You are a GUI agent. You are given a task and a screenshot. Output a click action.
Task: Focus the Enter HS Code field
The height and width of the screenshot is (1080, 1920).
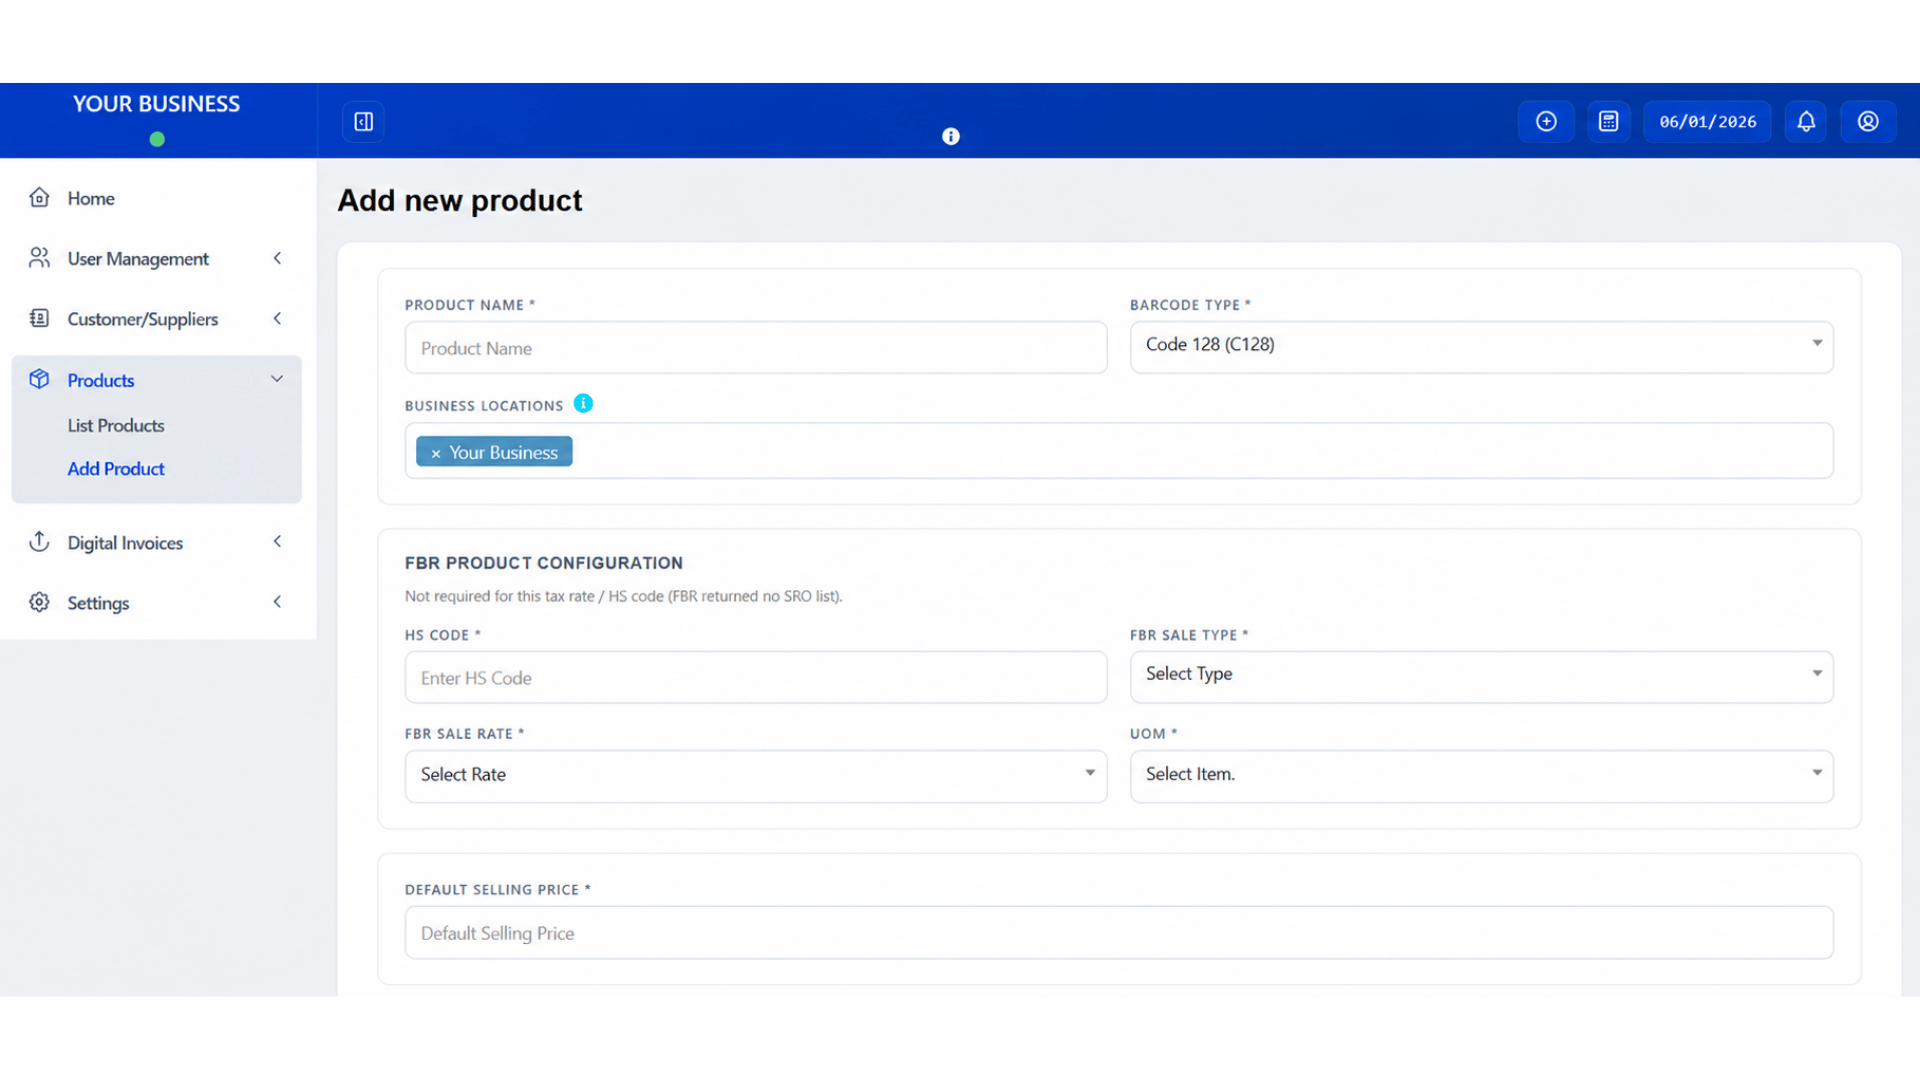[x=756, y=677]
